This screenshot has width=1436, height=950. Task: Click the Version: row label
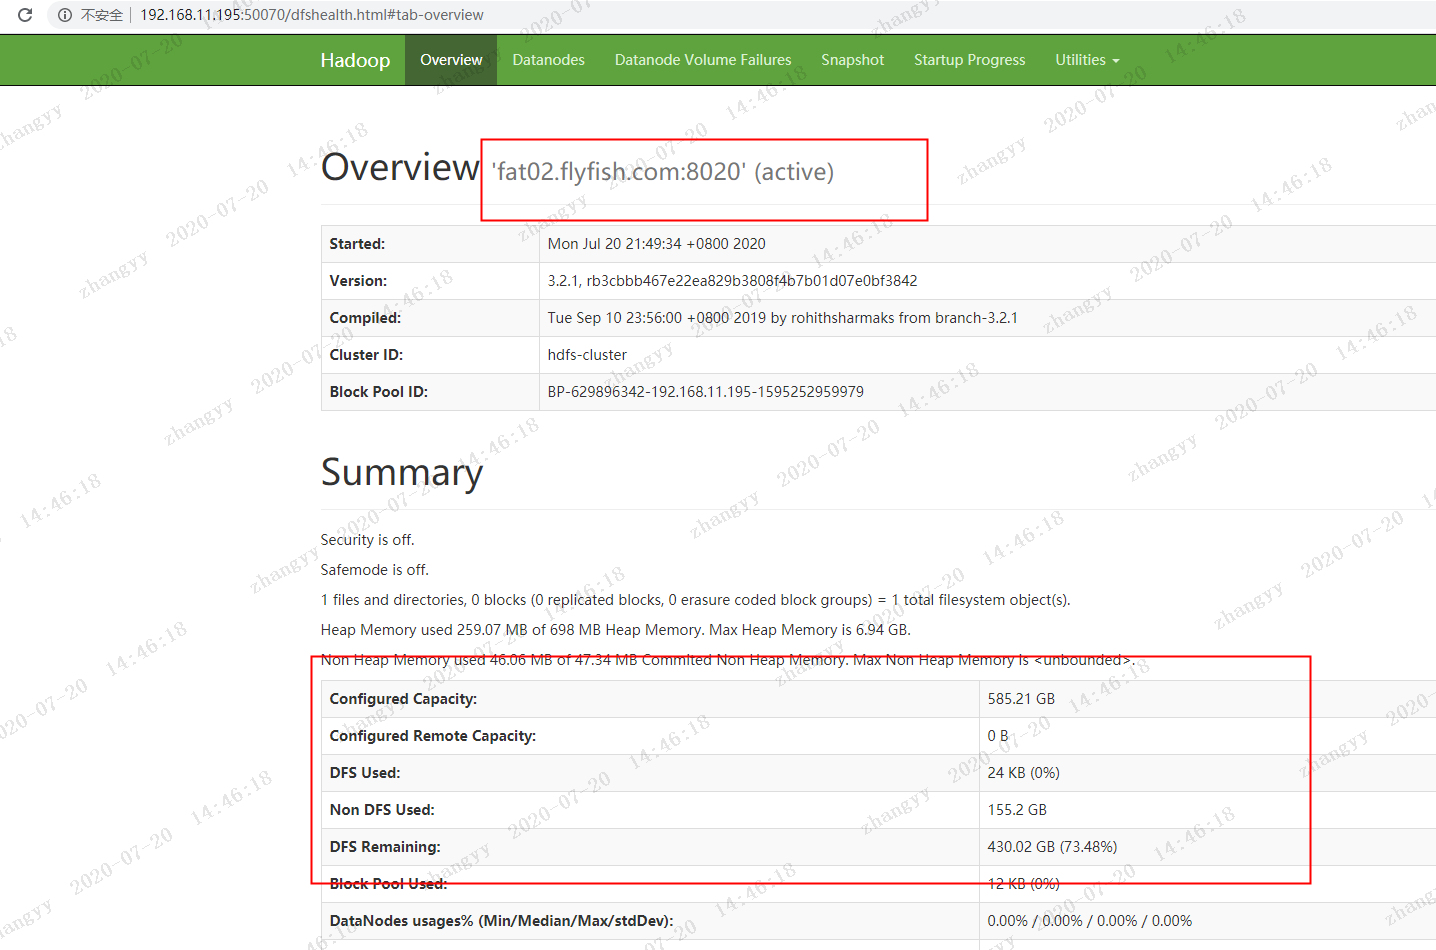(x=358, y=281)
